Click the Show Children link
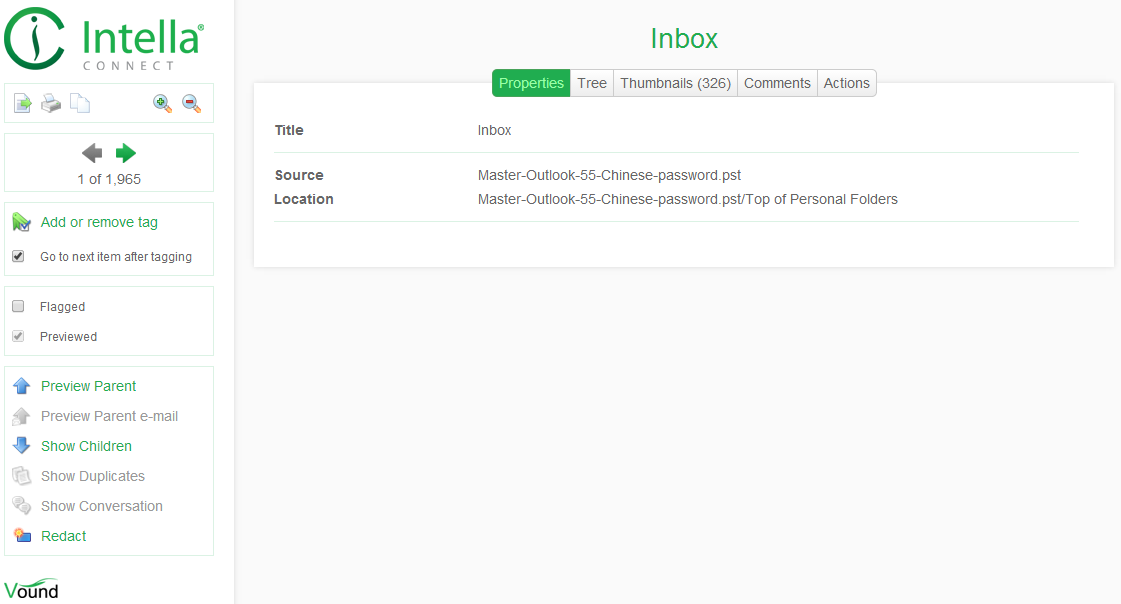Image resolution: width=1121 pixels, height=604 pixels. pyautogui.click(x=86, y=446)
